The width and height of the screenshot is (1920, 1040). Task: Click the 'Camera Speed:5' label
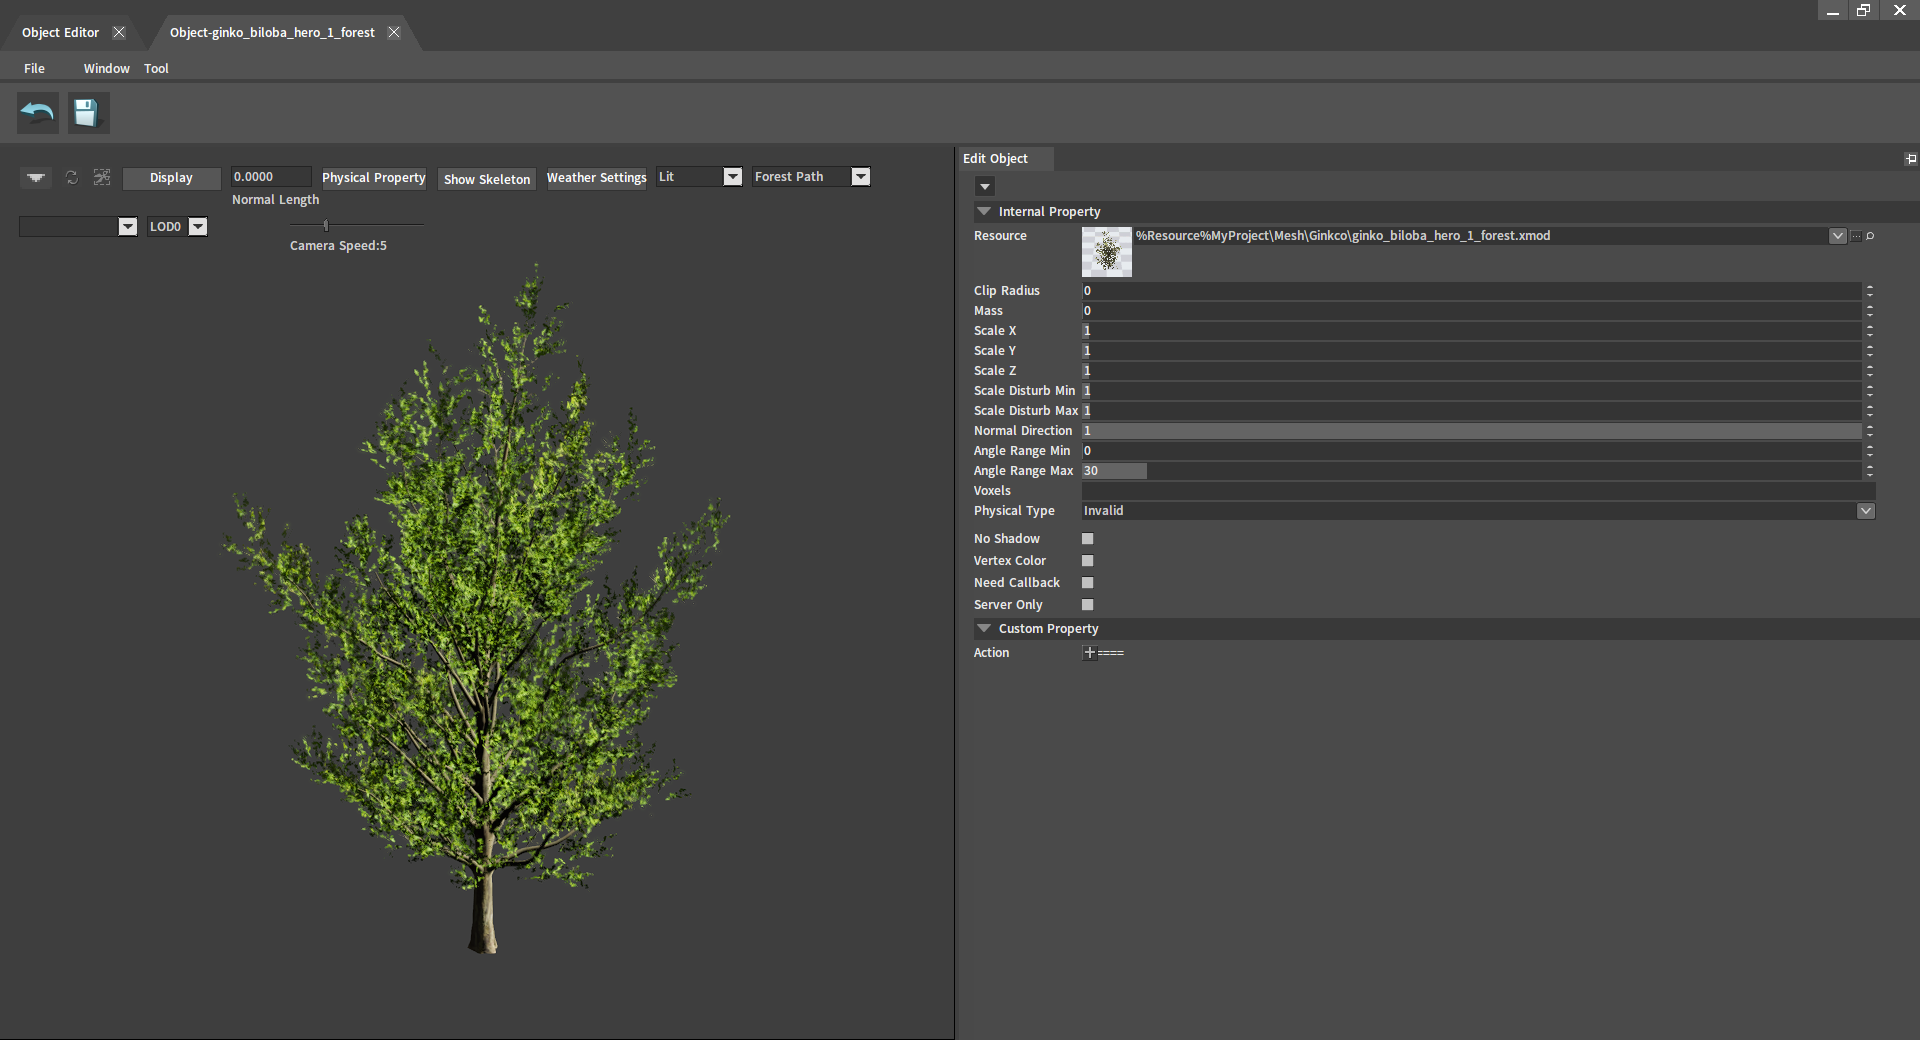(x=338, y=246)
